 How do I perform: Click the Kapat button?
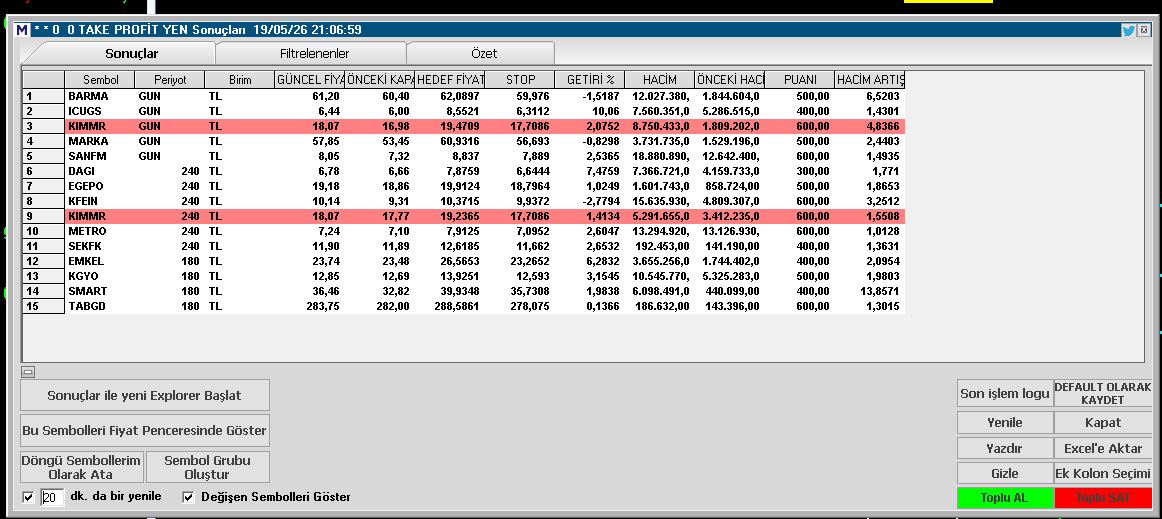[x=1103, y=423]
